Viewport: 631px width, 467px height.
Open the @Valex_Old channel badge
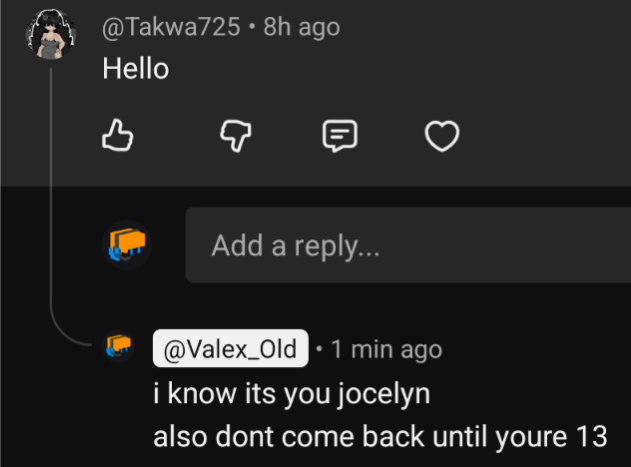pos(230,349)
